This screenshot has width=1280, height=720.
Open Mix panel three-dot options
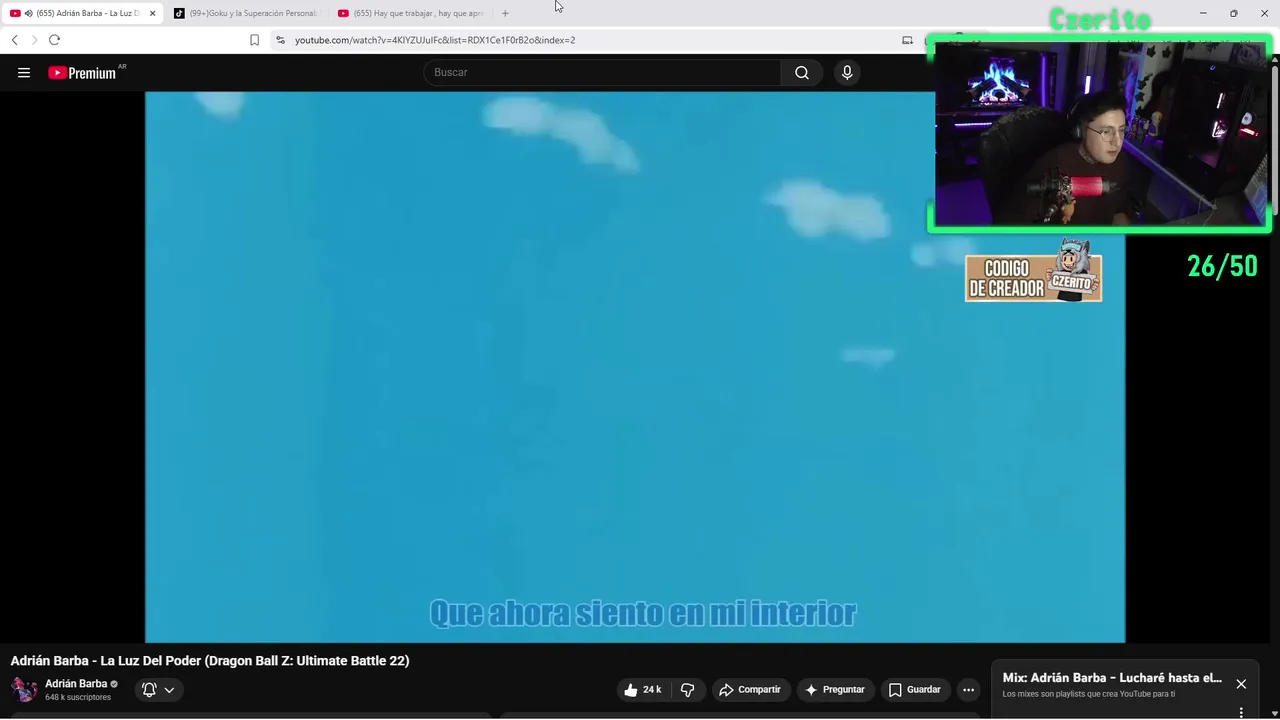[1241, 712]
